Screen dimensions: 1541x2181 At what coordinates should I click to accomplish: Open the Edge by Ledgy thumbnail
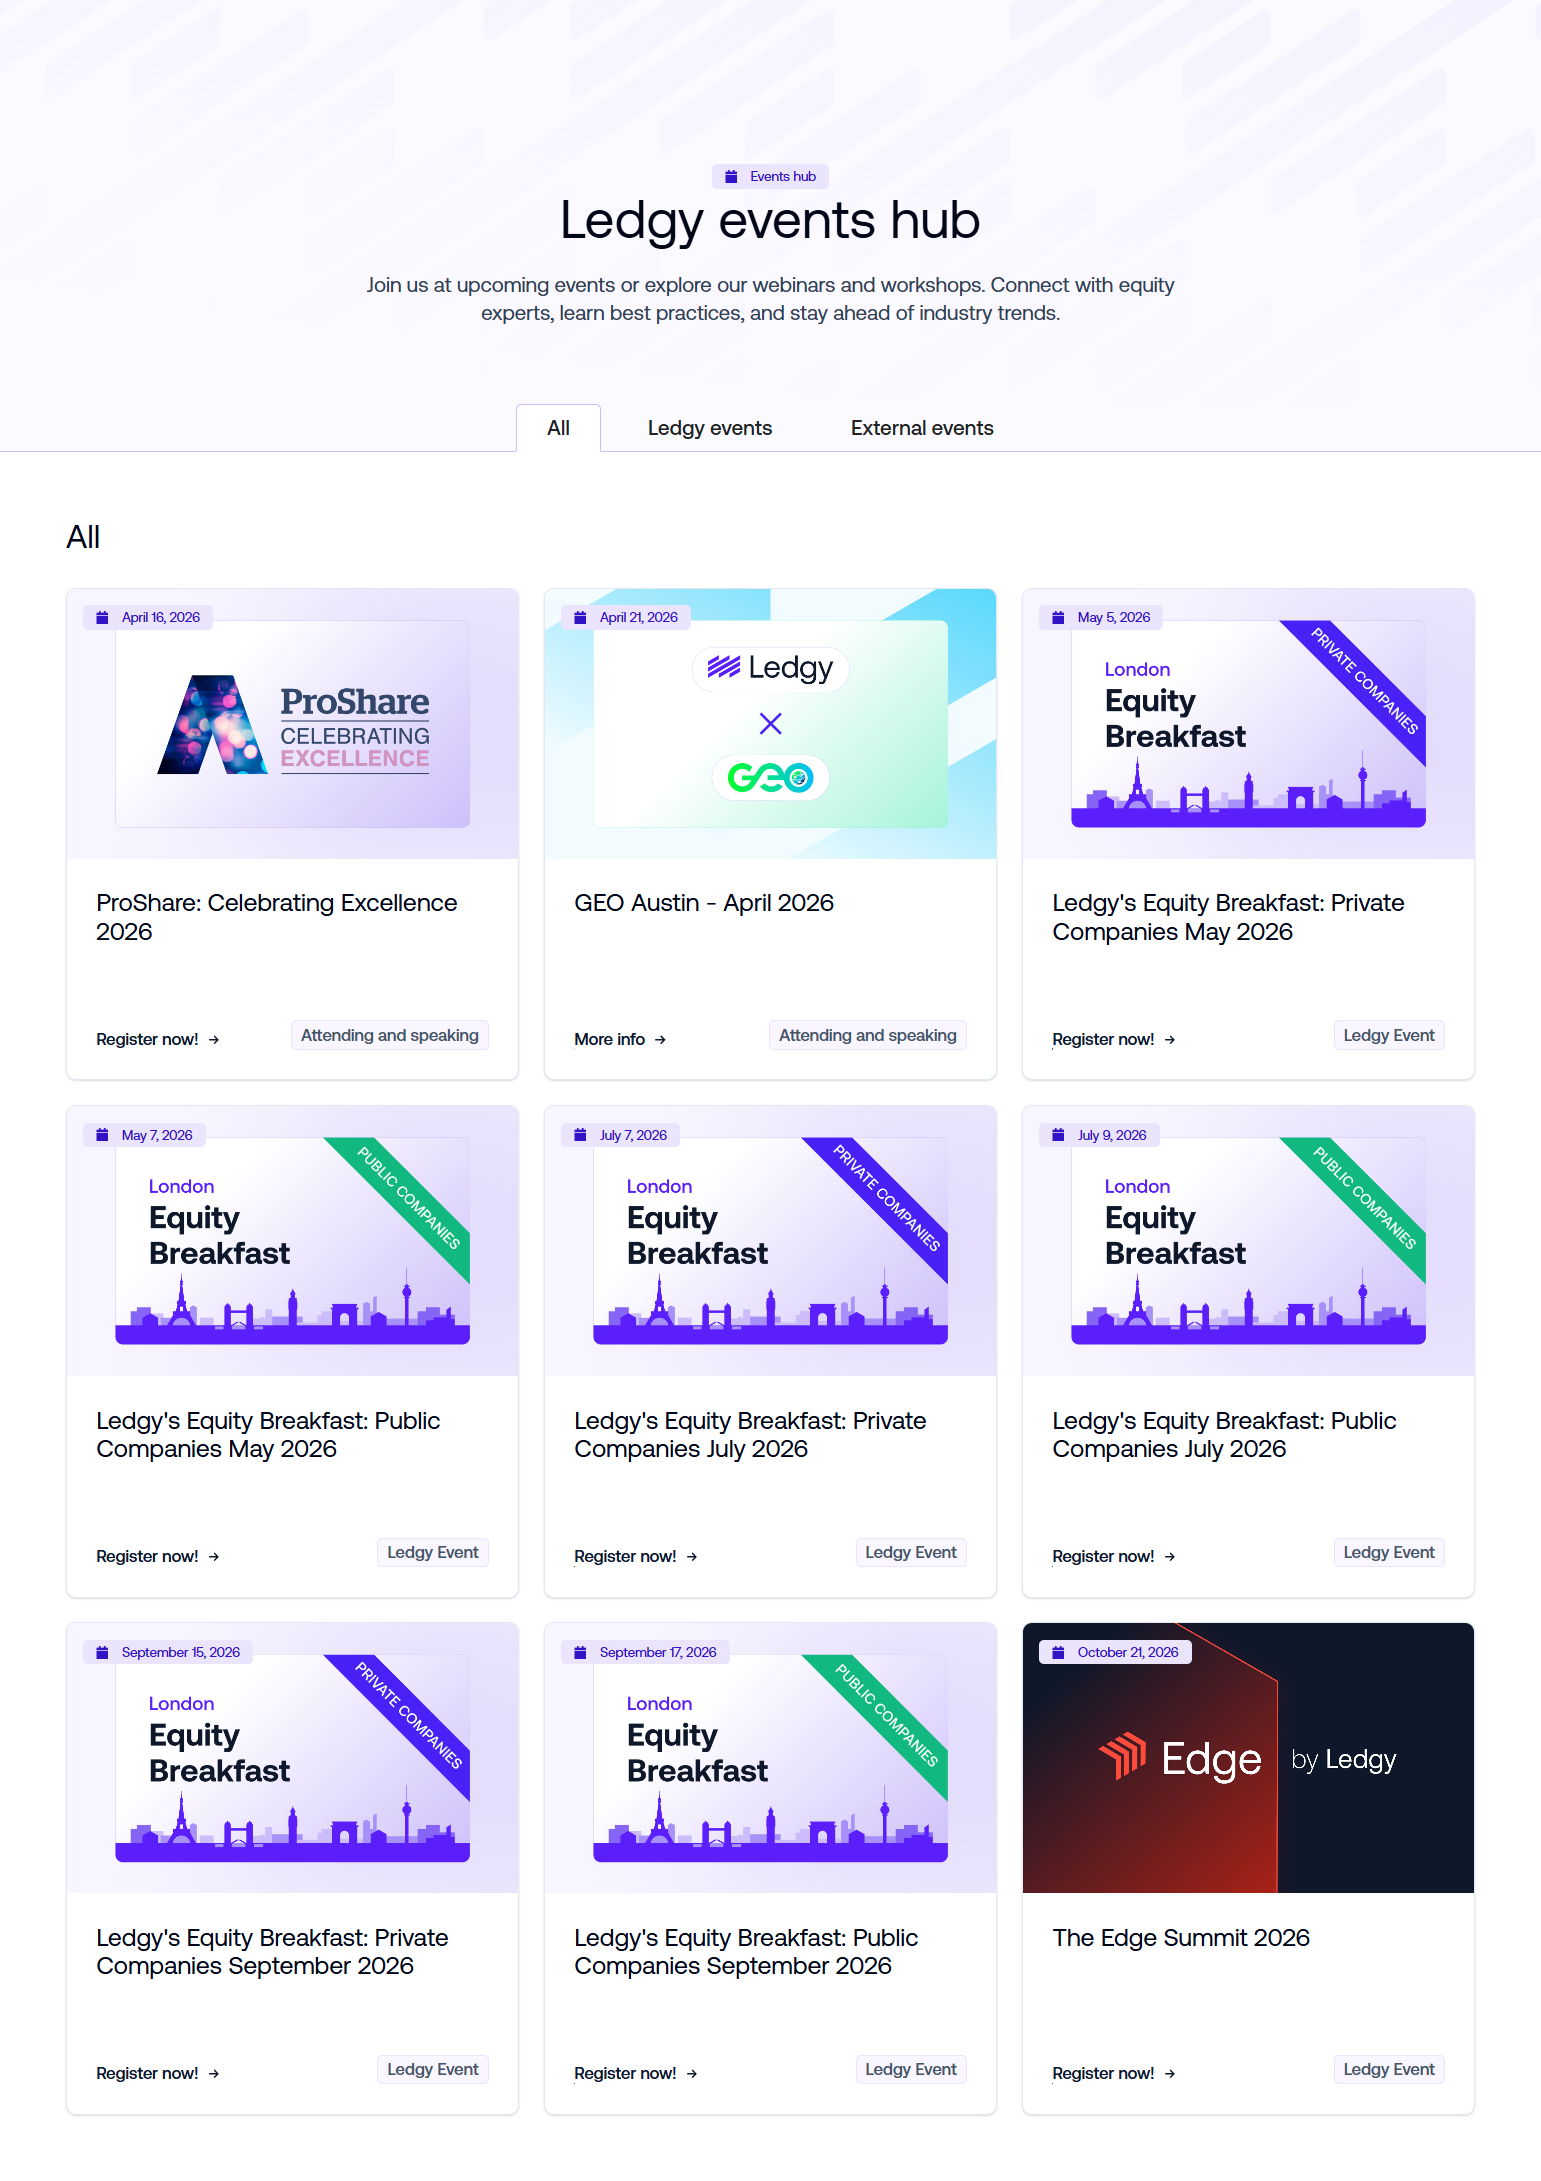1248,1758
